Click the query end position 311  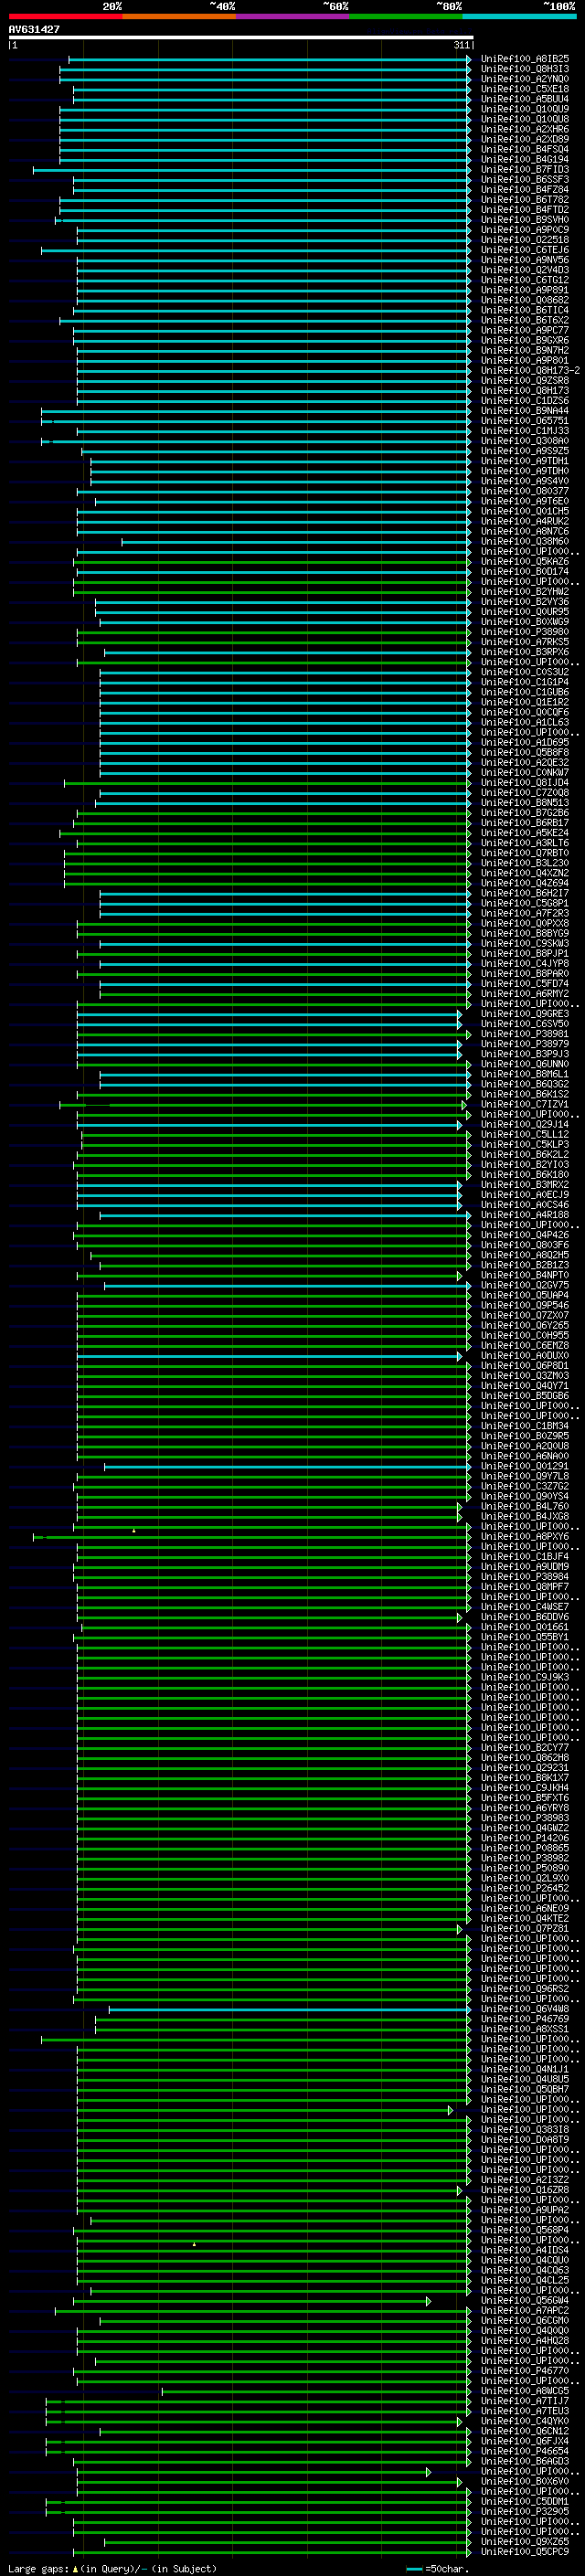click(x=462, y=45)
